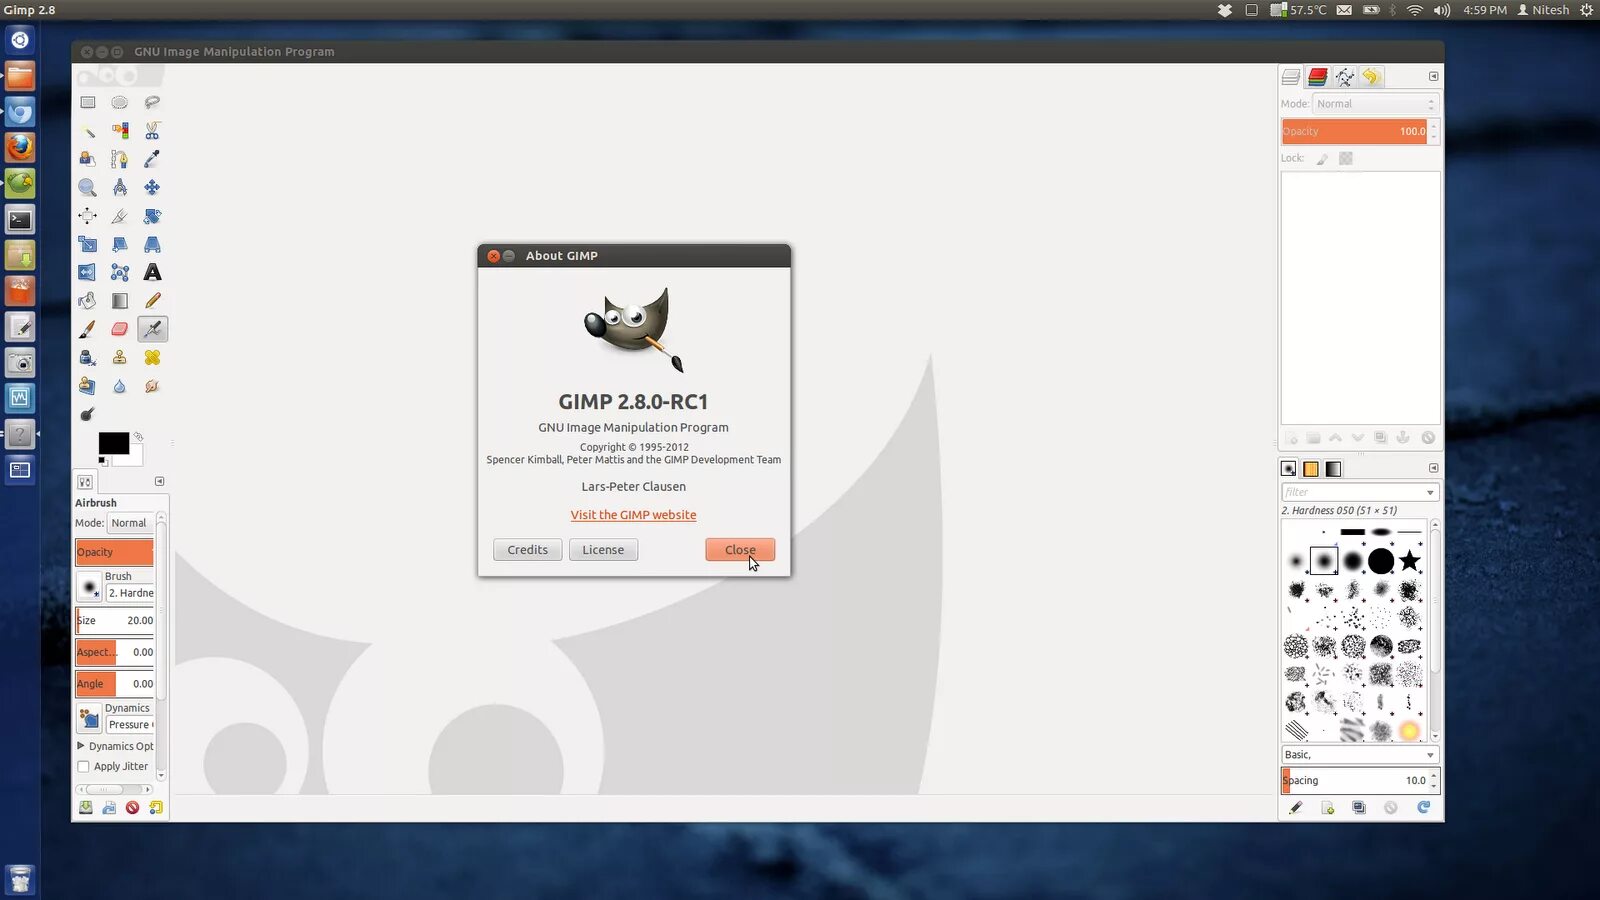
Task: Select the Select by Color tool
Action: click(x=120, y=131)
